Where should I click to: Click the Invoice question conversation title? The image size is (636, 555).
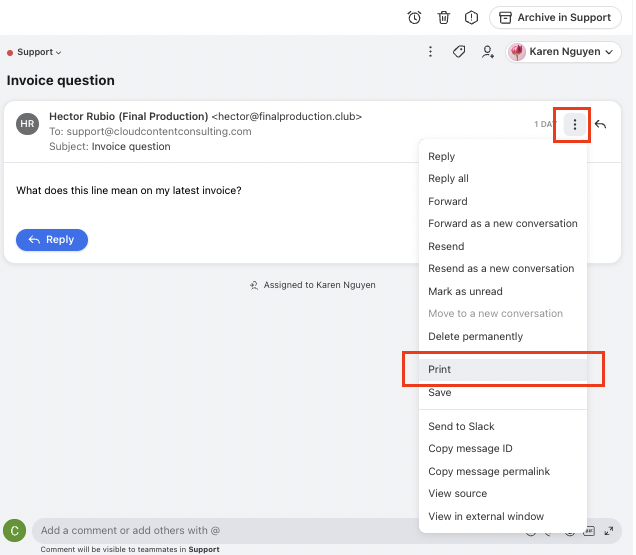60,81
